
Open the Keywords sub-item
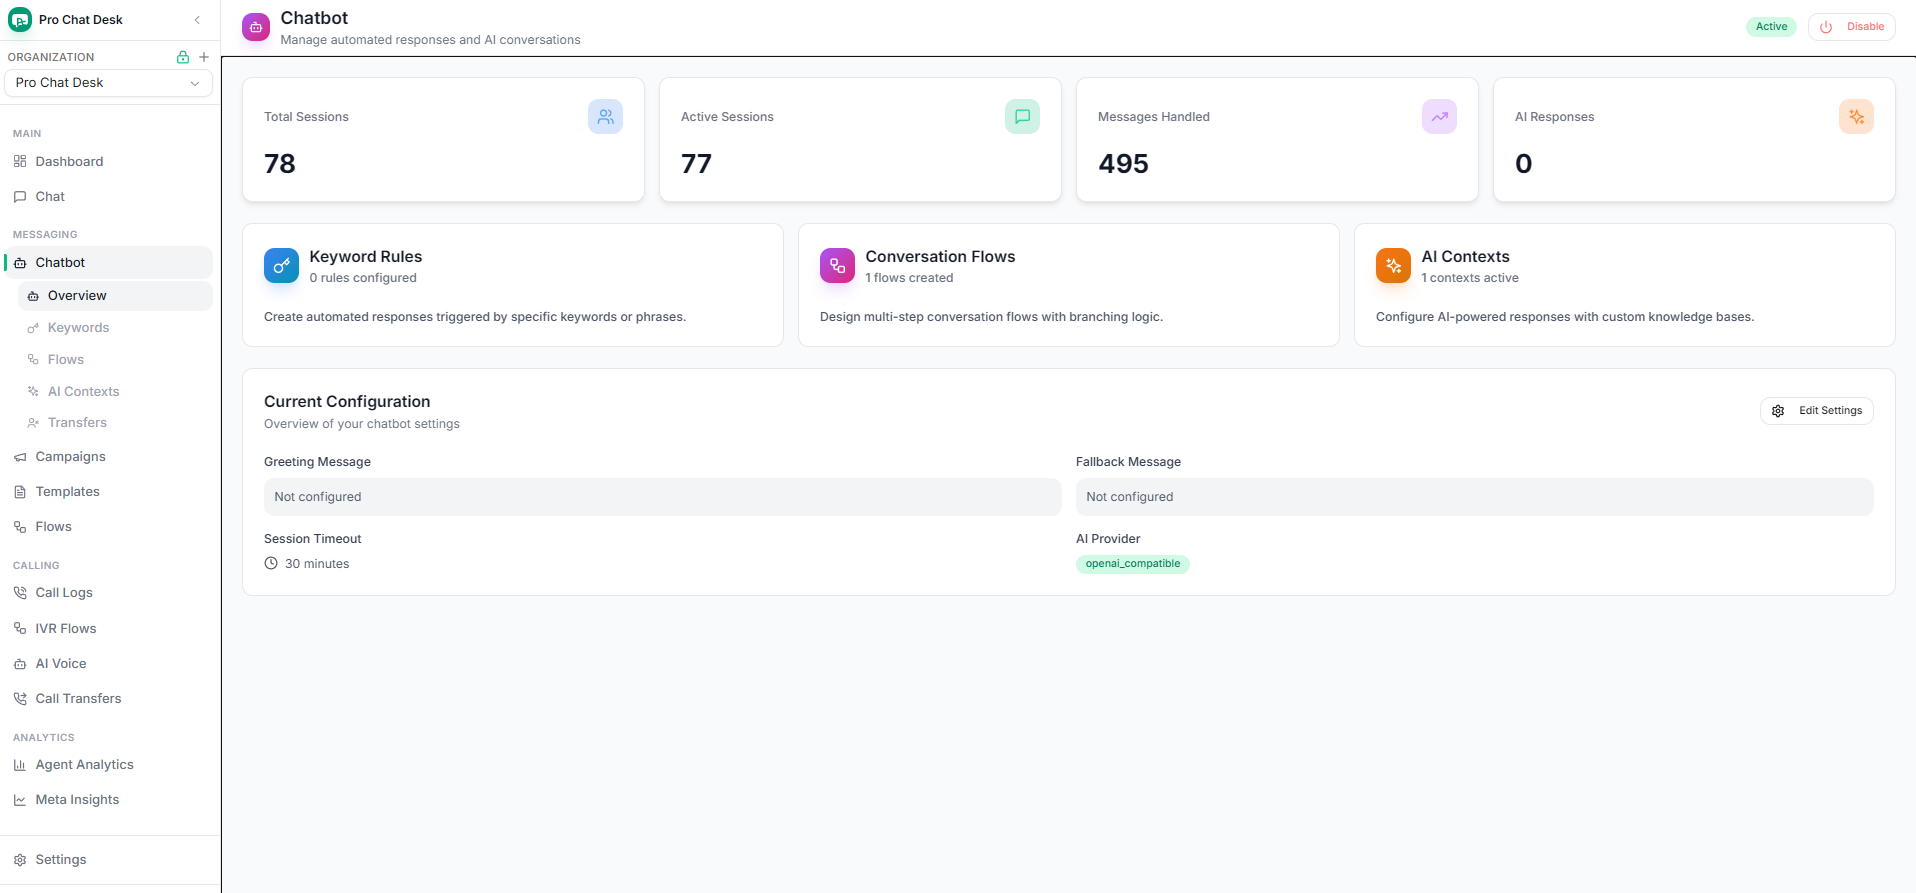115,328
